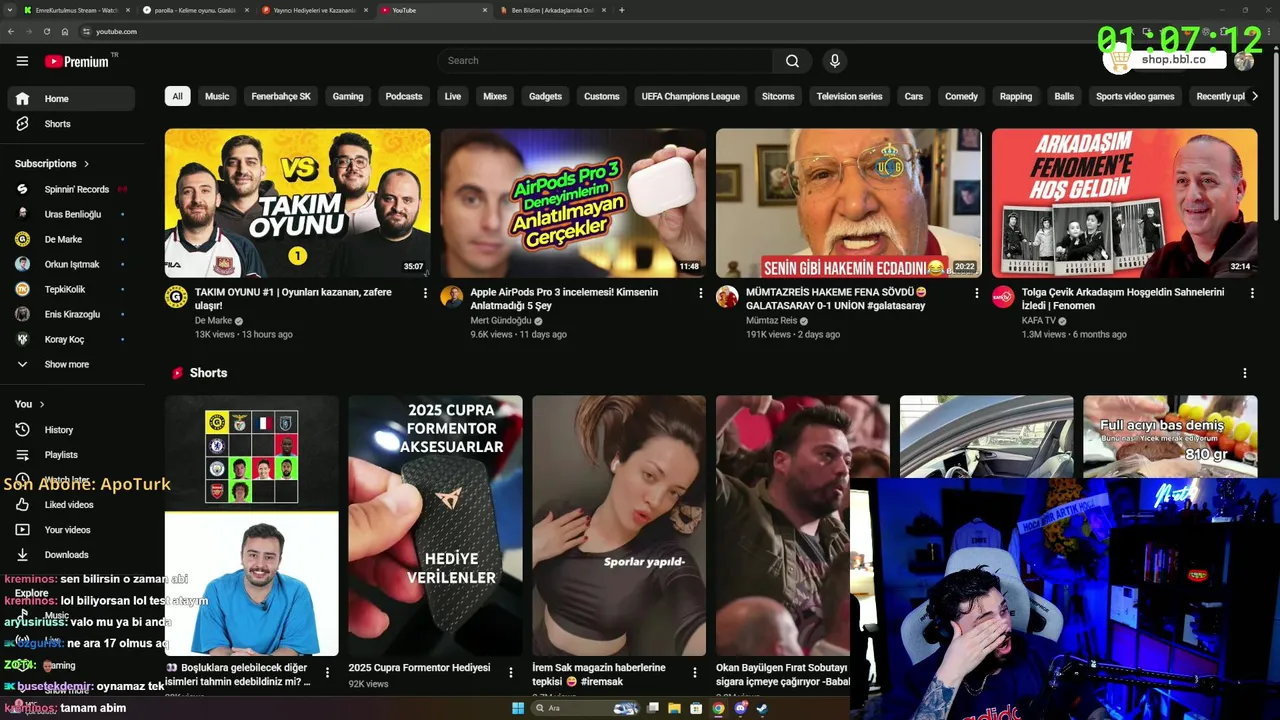Select the Fenerbahçe SK chip
This screenshot has width=1280, height=720.
coord(281,96)
